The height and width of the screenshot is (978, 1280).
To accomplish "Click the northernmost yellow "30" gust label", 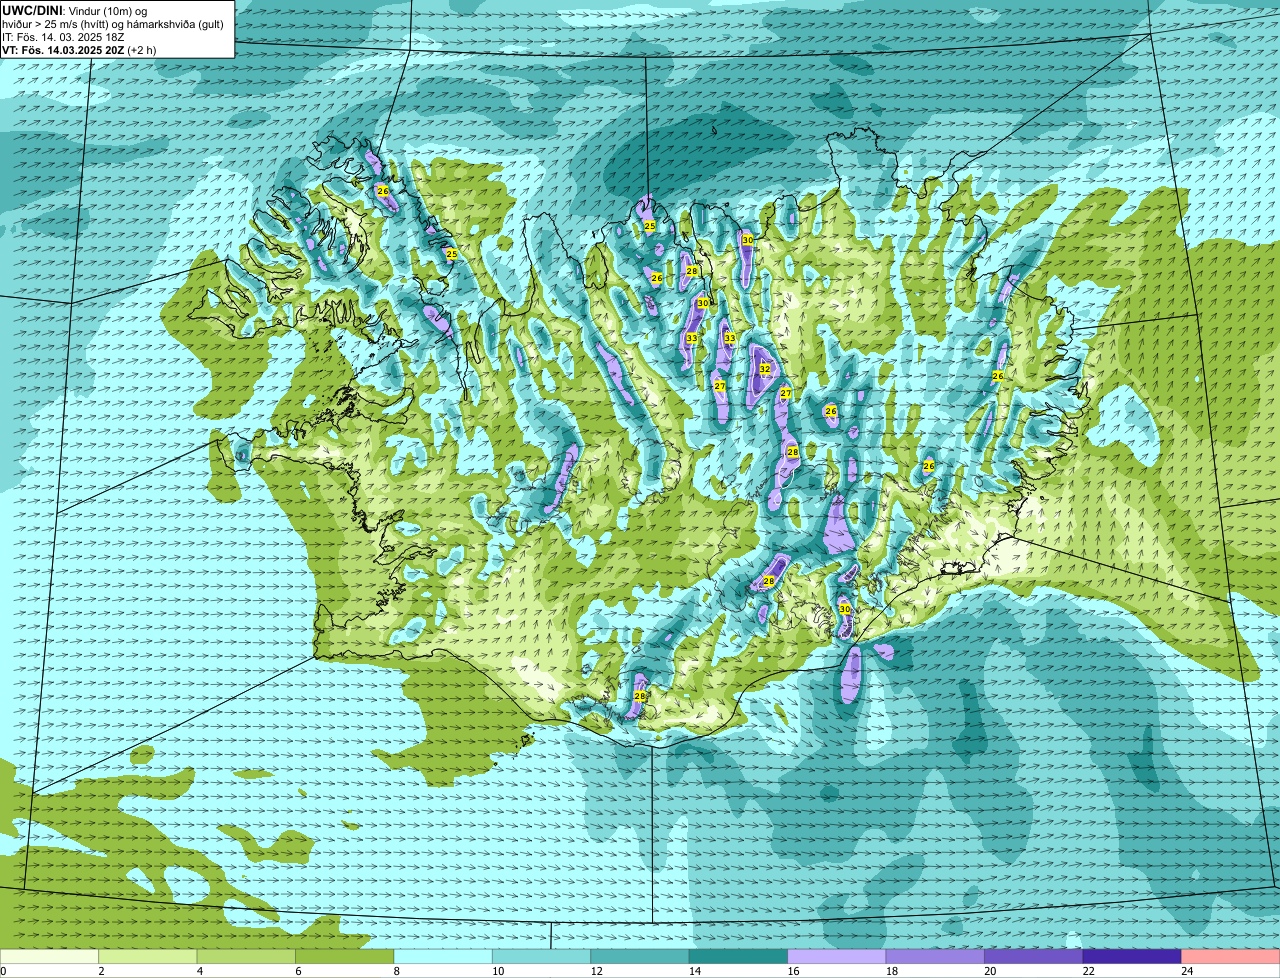I will coord(747,240).
